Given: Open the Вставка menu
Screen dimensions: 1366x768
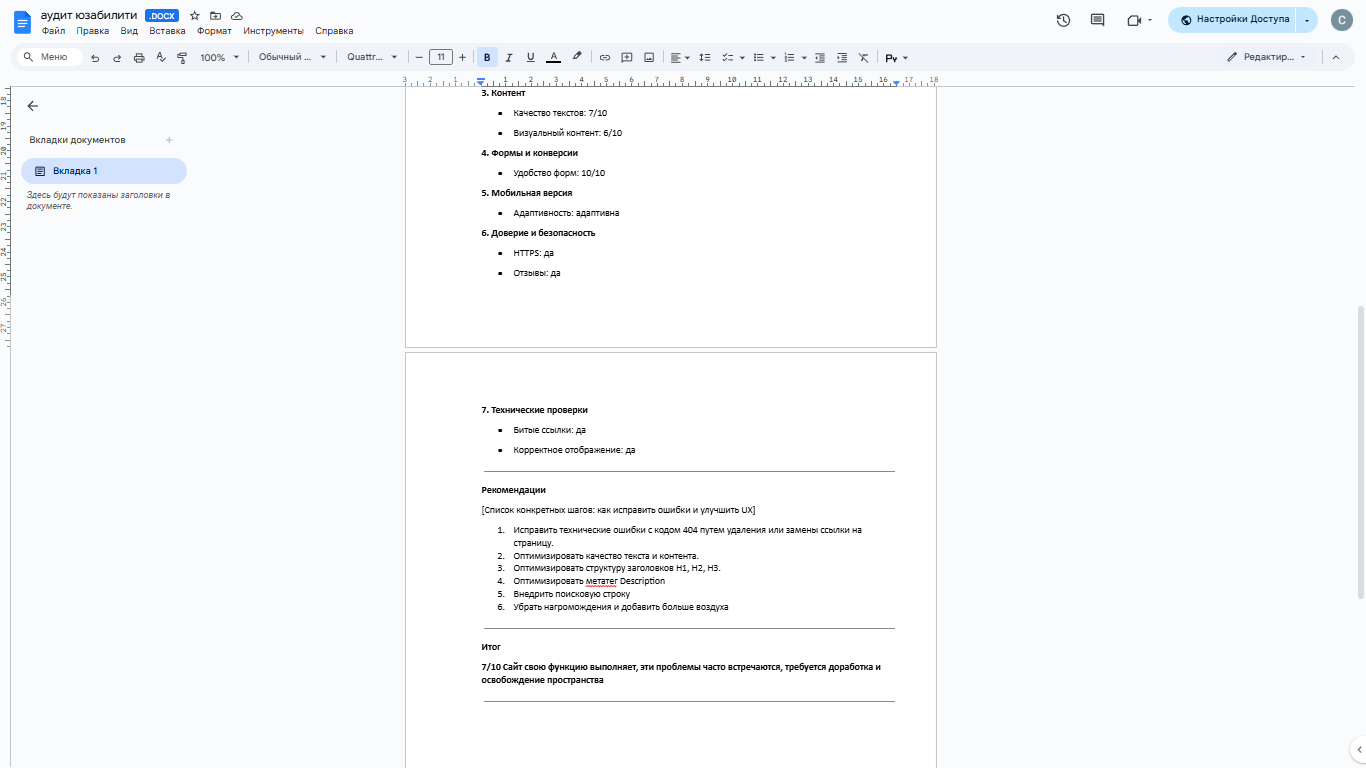Looking at the screenshot, I should tap(167, 31).
